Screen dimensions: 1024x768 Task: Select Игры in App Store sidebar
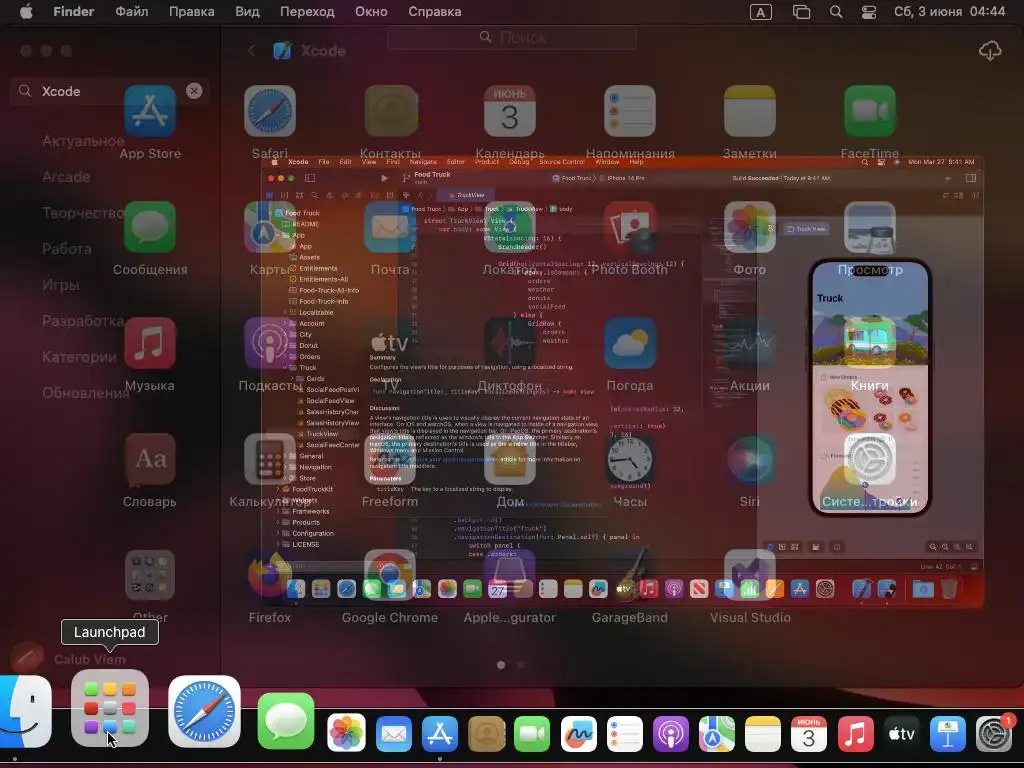(x=61, y=285)
